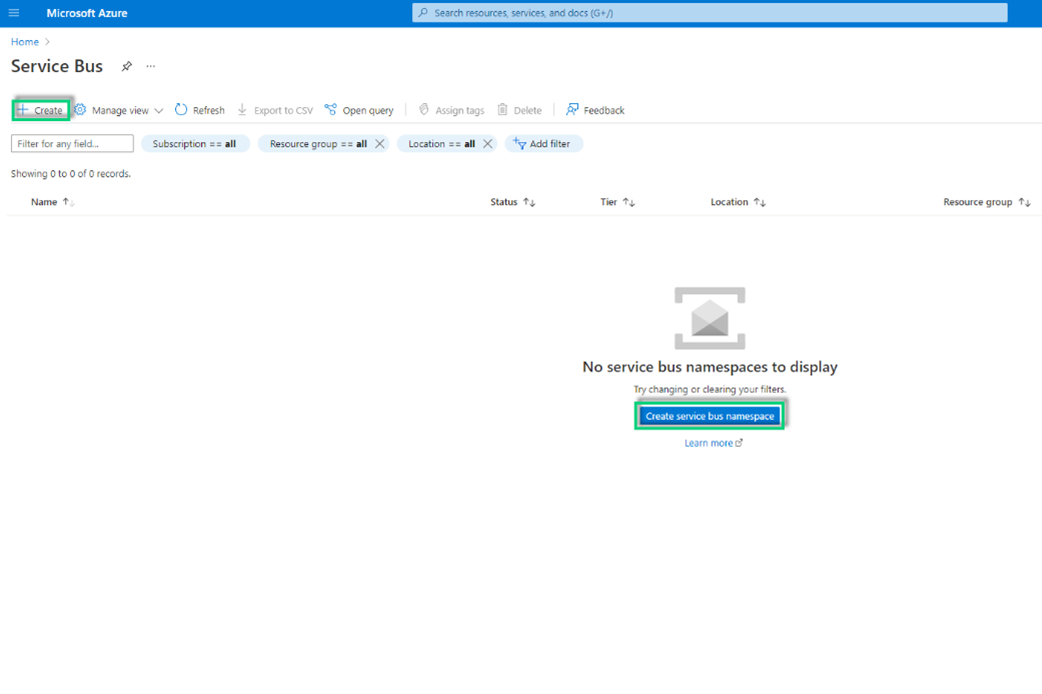Go to the Home breadcrumb
This screenshot has width=1042, height=694.
(25, 42)
